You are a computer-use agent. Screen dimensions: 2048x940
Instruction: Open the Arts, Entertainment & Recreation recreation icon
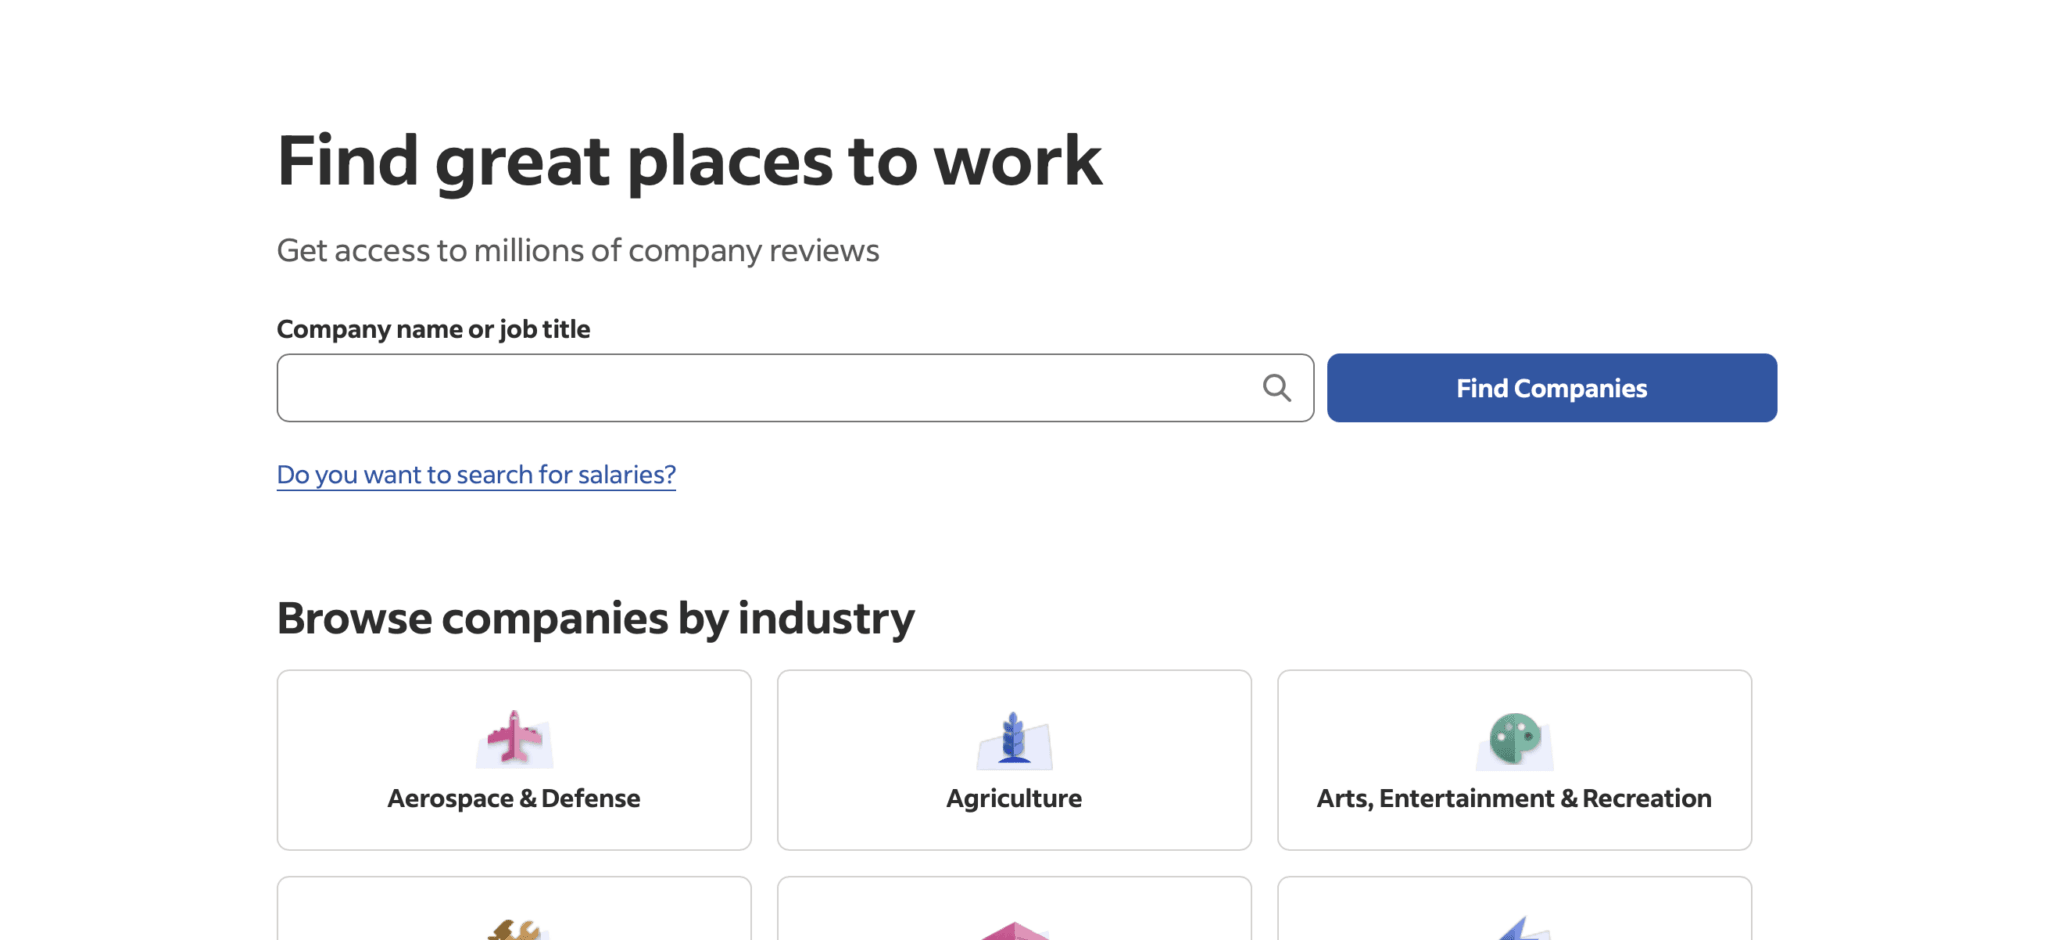pyautogui.click(x=1513, y=737)
